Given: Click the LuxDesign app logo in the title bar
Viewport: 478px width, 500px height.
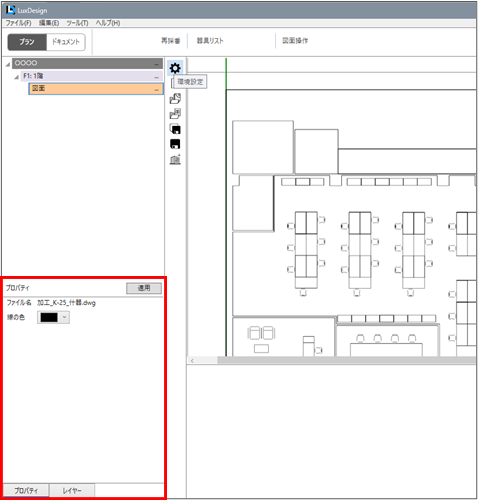Looking at the screenshot, I should [x=11, y=10].
